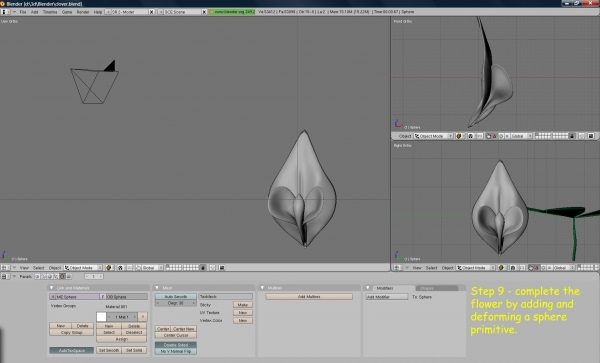Click Copy Group under Vertex Groups
This screenshot has width=600, height=363.
pos(72,332)
